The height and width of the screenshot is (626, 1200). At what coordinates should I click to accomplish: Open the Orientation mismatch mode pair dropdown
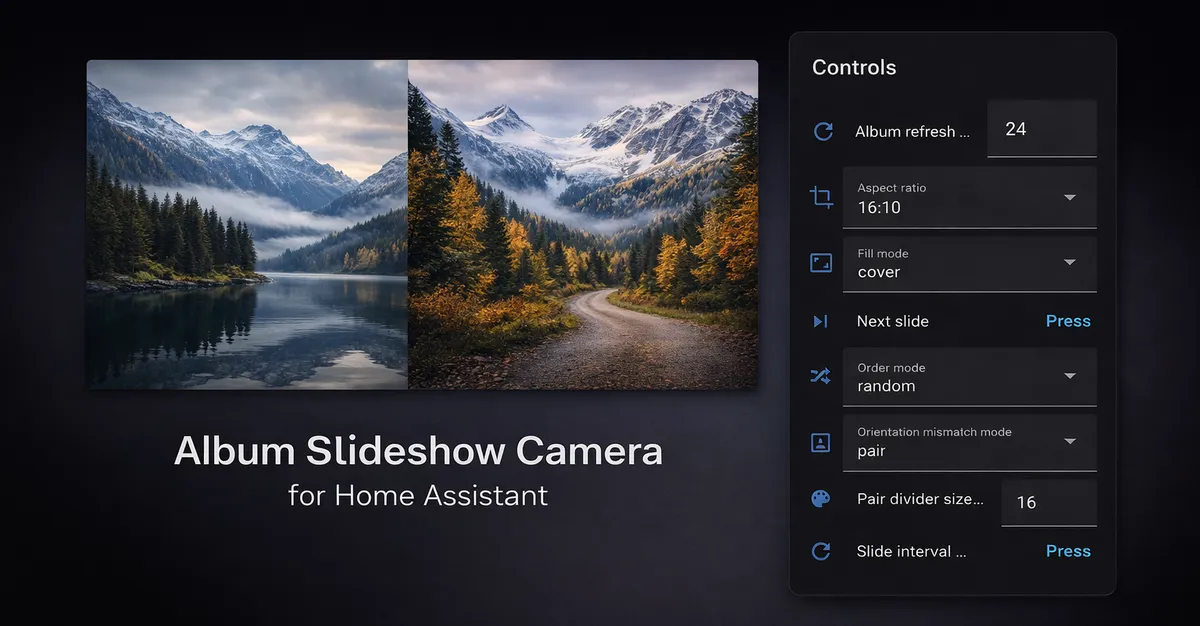point(970,443)
